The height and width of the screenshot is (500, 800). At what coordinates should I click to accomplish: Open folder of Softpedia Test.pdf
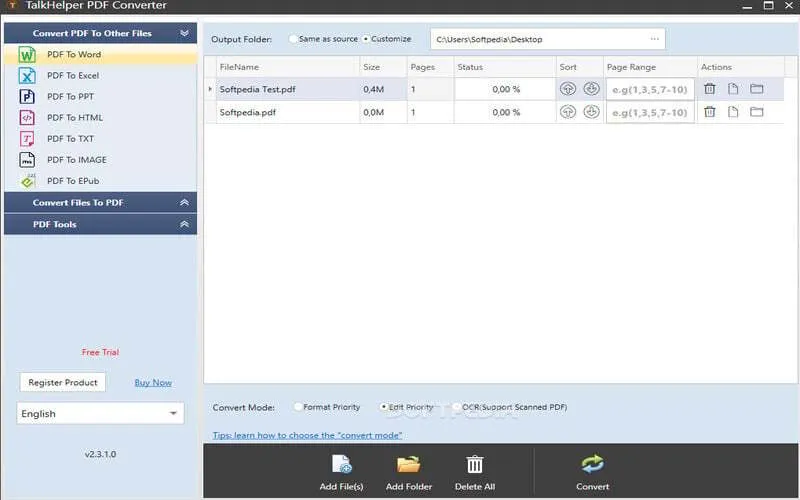(x=757, y=89)
